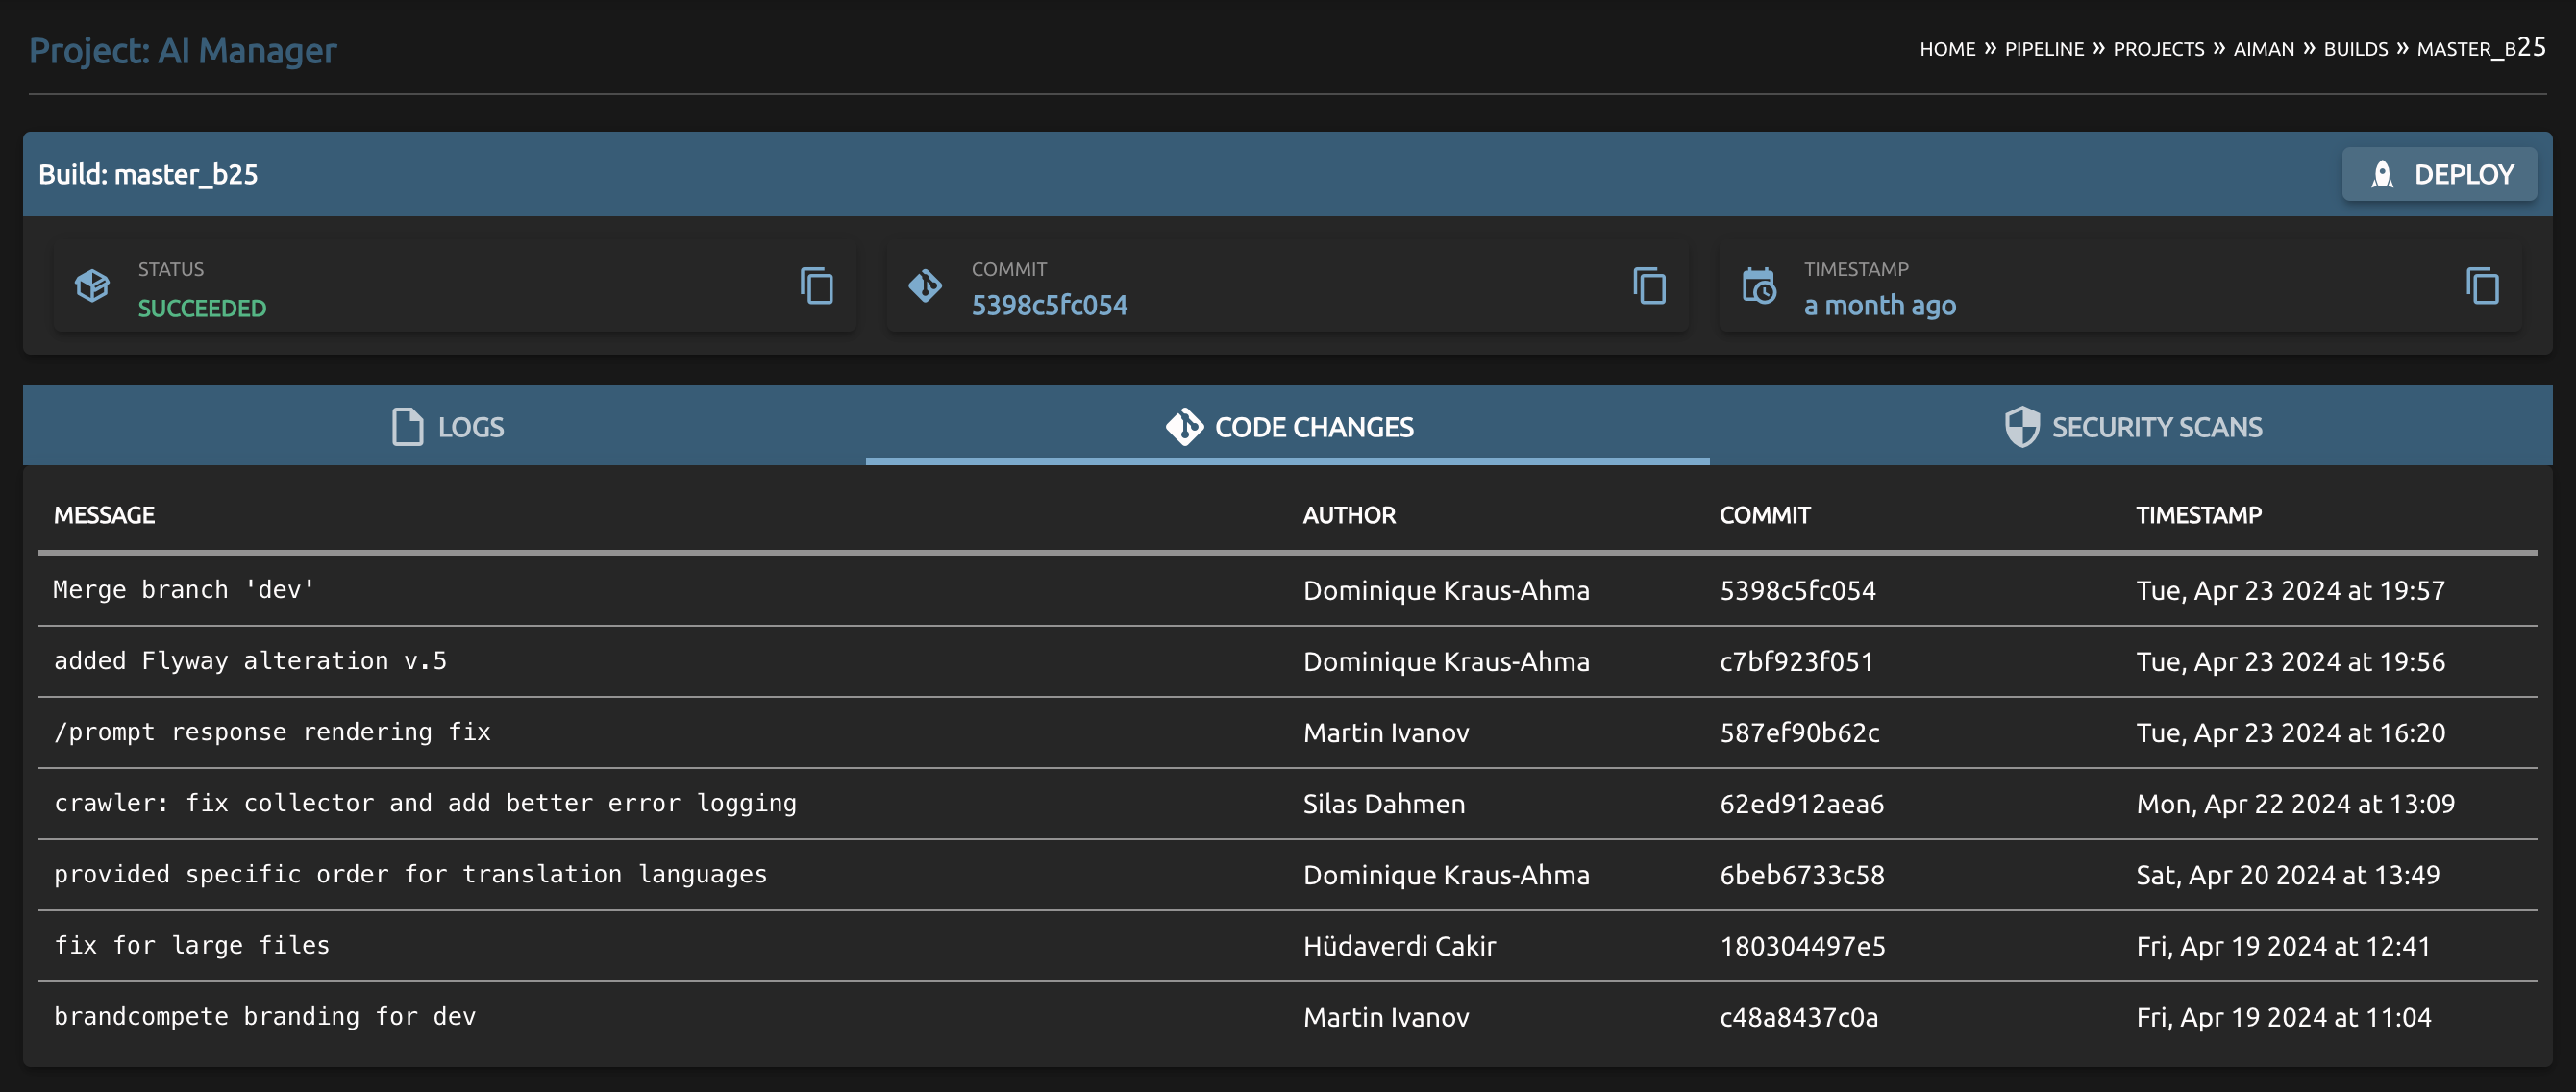Click commit hash 62ed912aea6 in table
The width and height of the screenshot is (2576, 1092).
1801,803
